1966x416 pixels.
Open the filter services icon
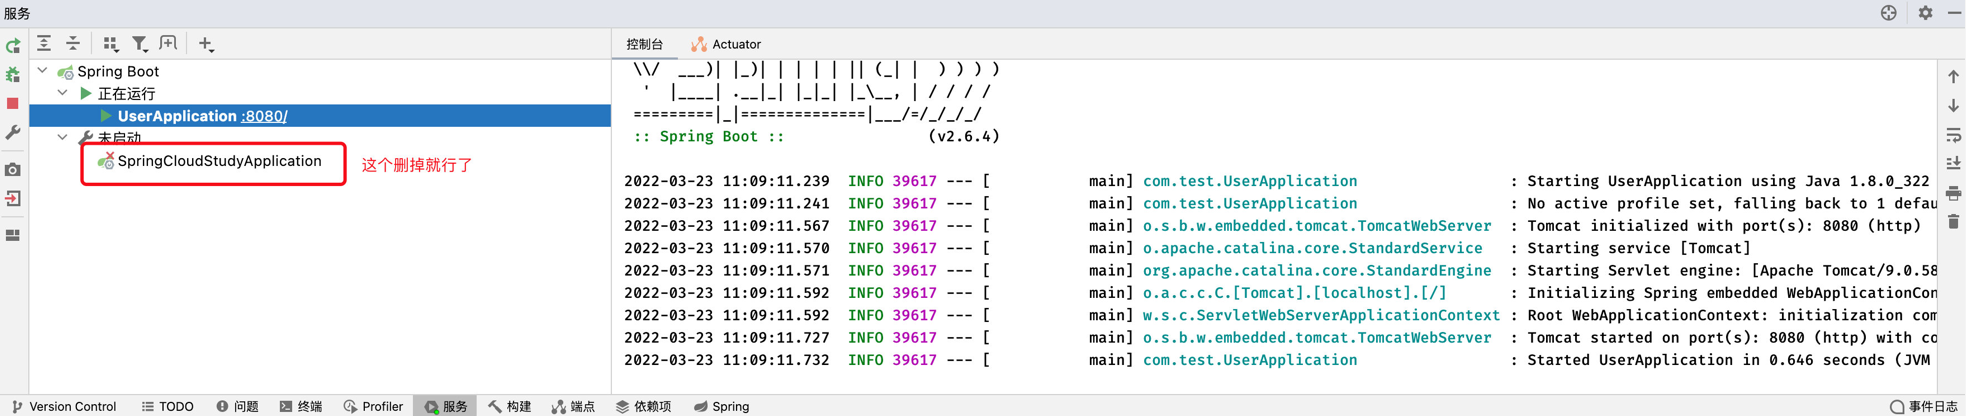pos(140,43)
